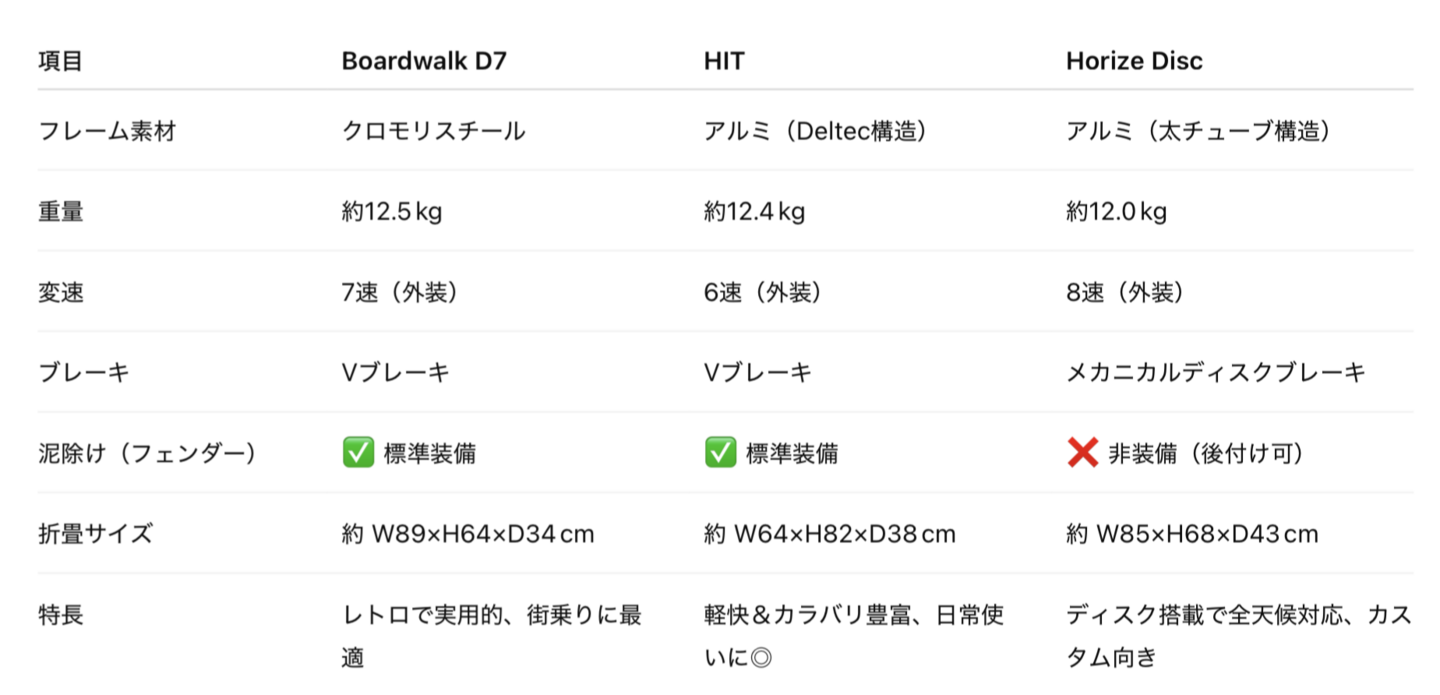Viewport: 1440px width, 695px height.
Task: Click the green checkmark in Boardwalk D7 column
Action: [357, 453]
